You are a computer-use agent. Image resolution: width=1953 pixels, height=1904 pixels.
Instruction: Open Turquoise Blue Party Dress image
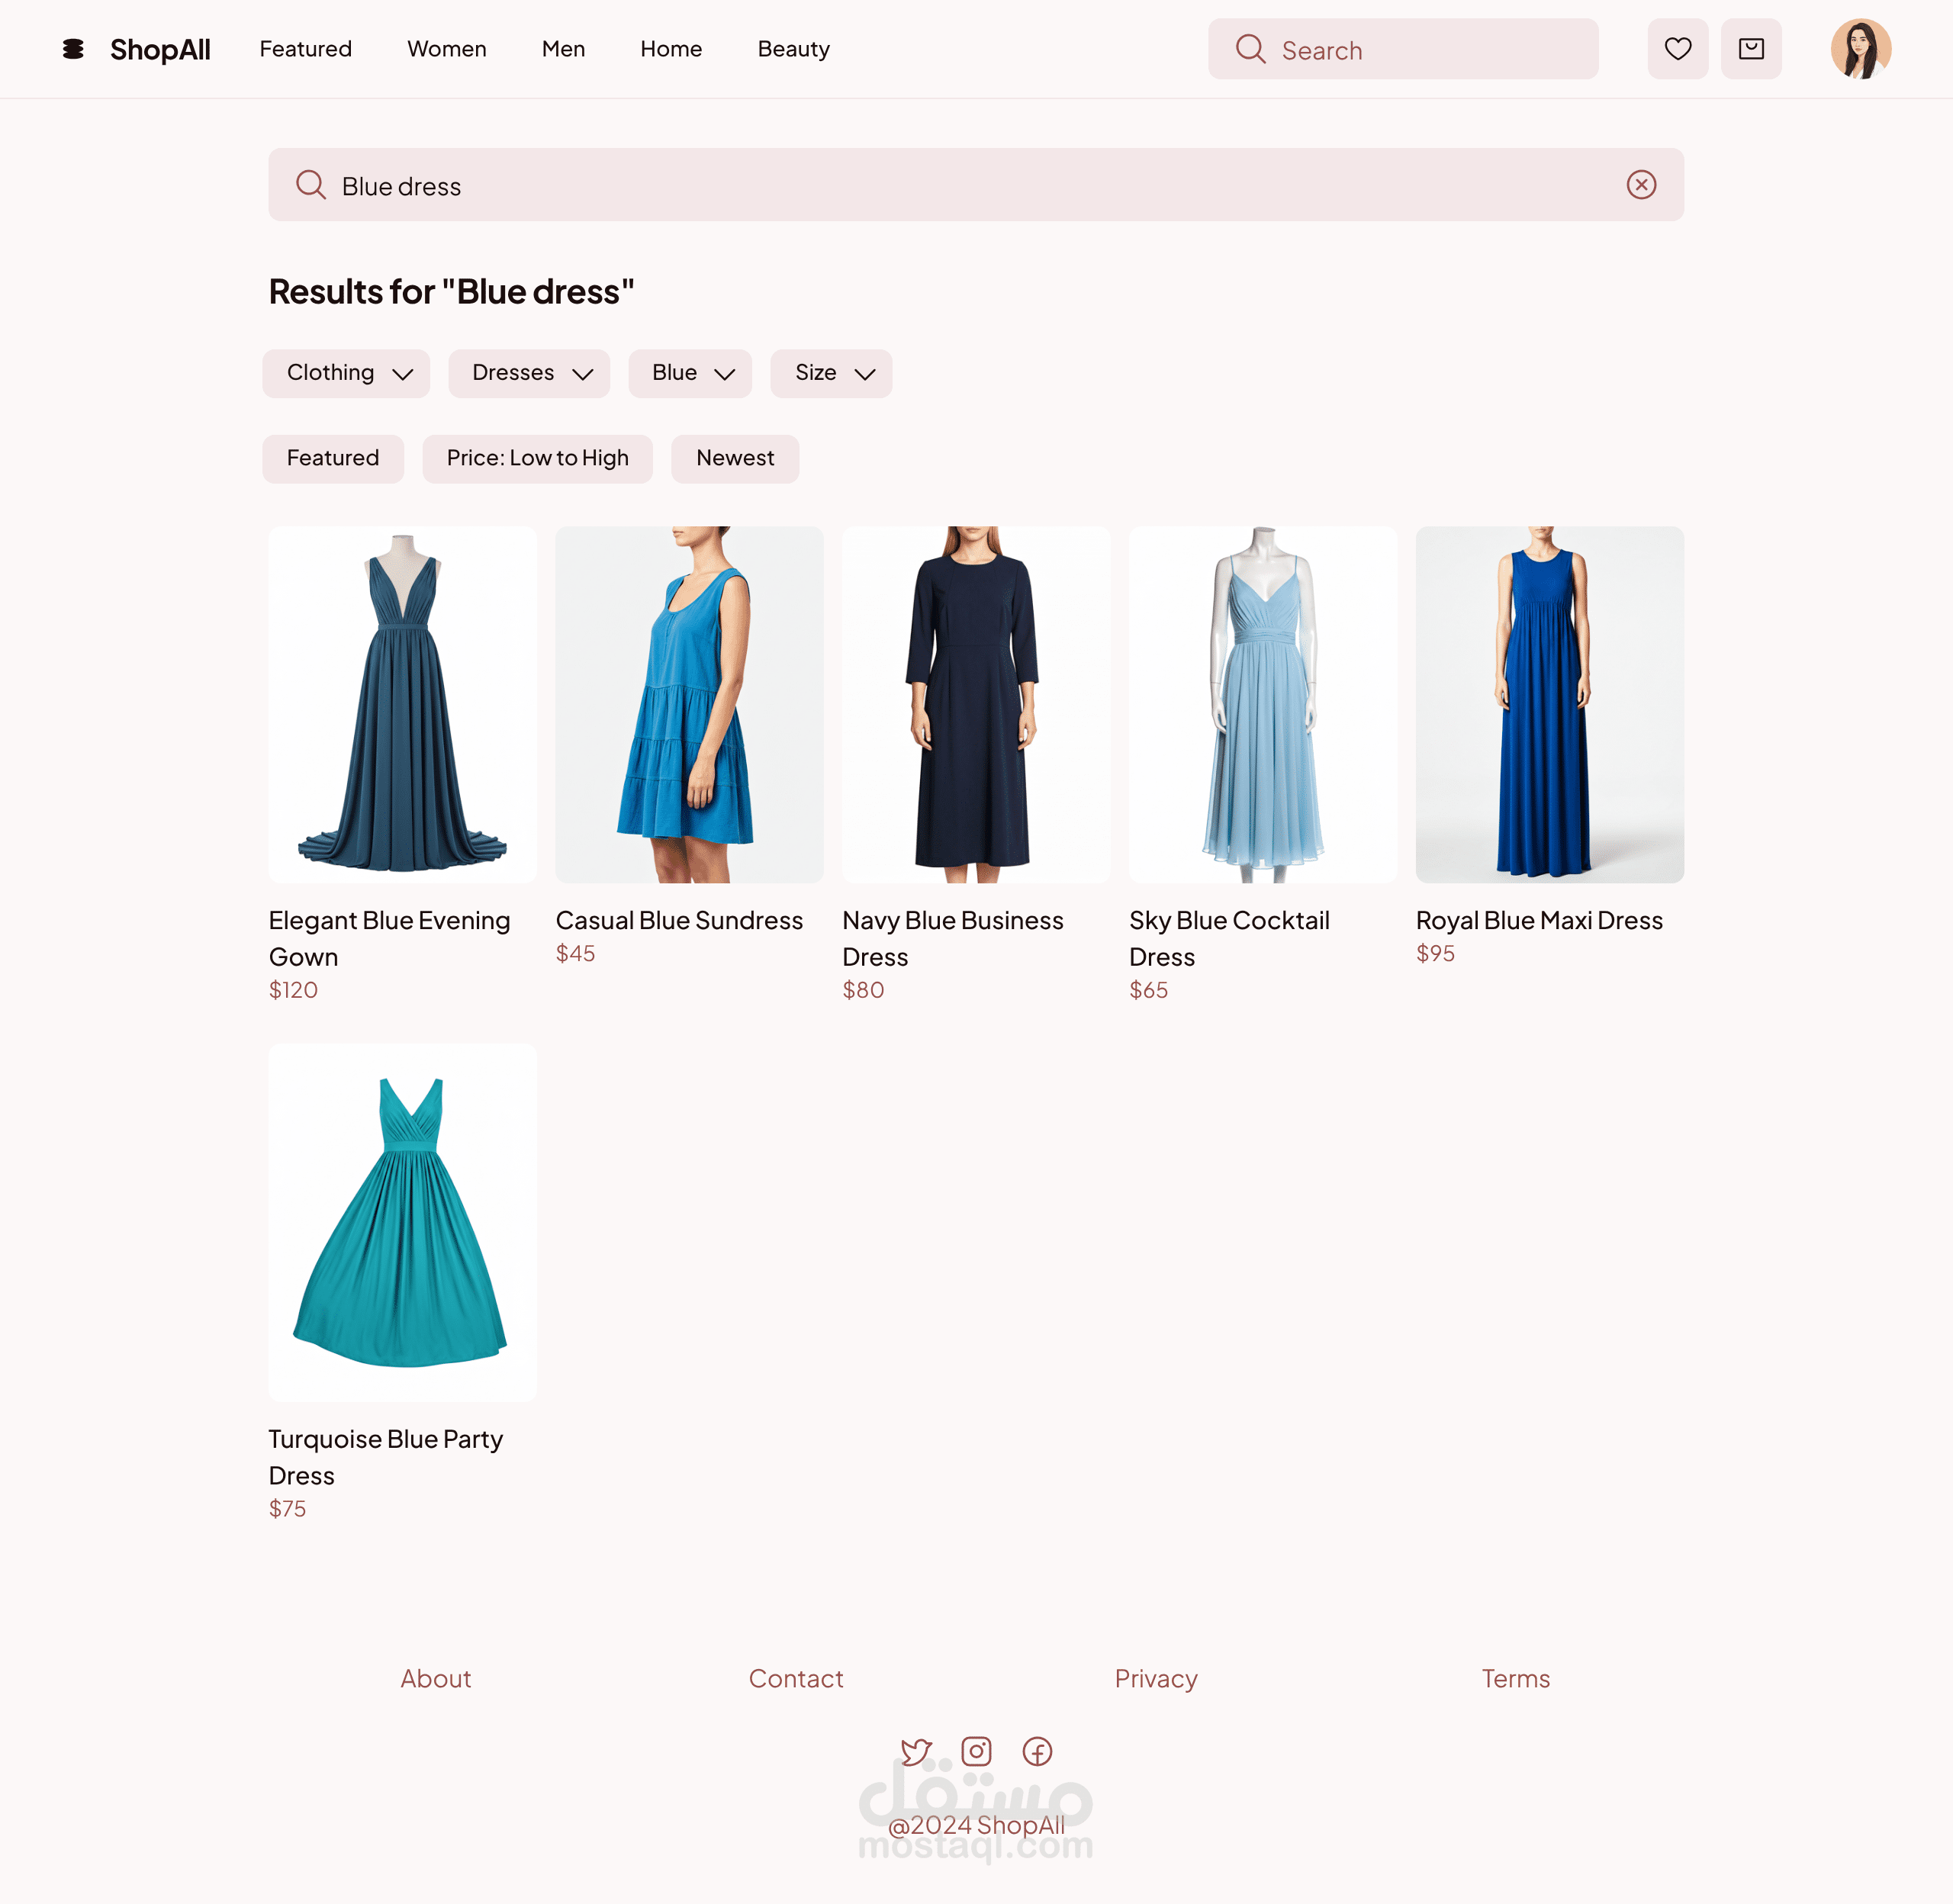pyautogui.click(x=403, y=1222)
